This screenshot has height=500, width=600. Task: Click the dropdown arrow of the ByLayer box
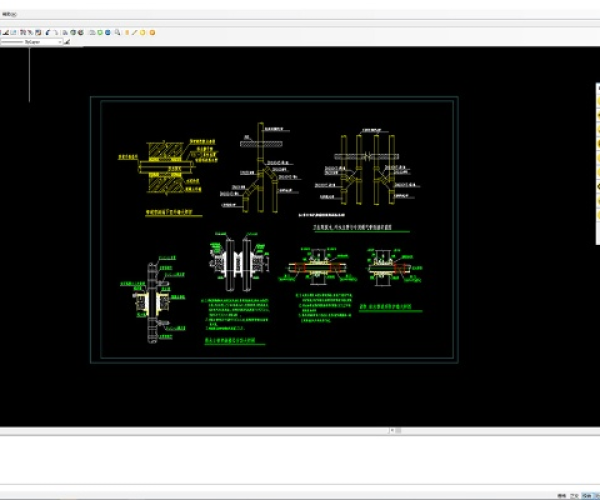[x=58, y=42]
